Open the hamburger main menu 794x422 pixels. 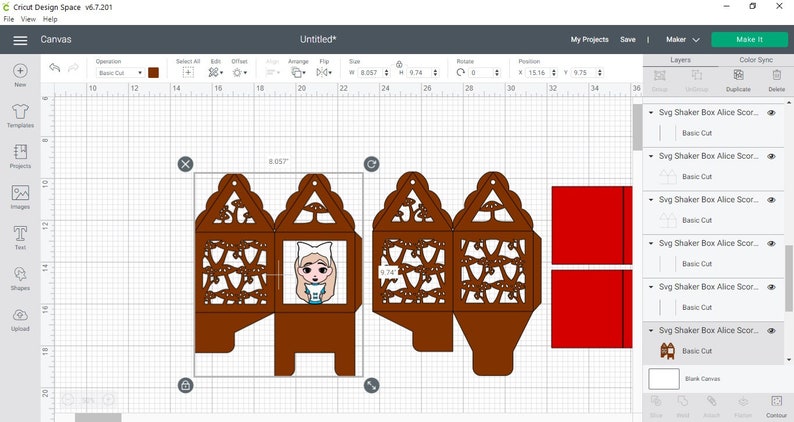[x=20, y=40]
